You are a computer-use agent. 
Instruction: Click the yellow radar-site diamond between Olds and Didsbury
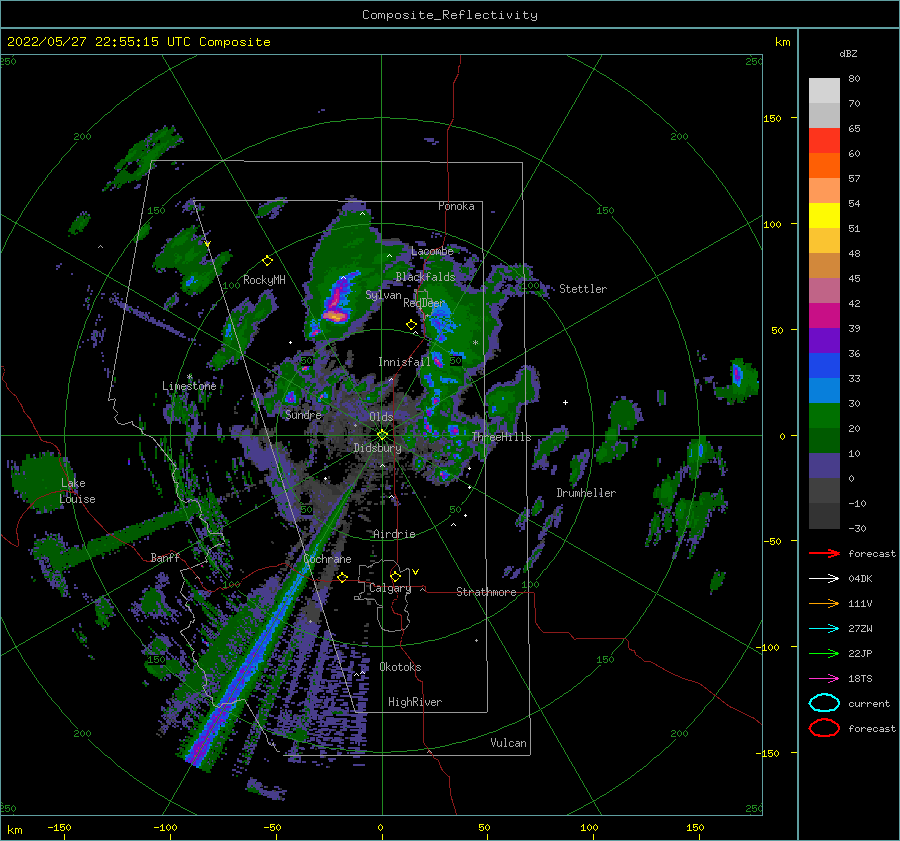382,435
